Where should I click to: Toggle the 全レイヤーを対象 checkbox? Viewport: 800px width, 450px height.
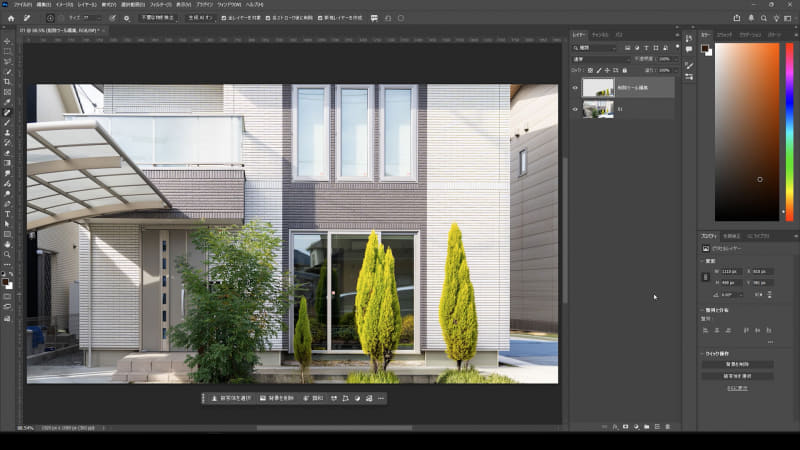(224, 18)
